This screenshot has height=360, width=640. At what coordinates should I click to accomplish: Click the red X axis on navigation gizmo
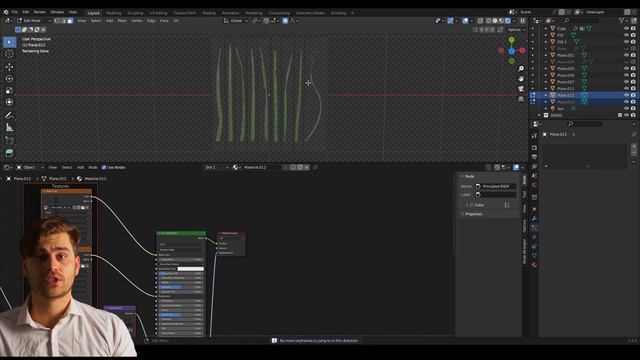tap(522, 51)
